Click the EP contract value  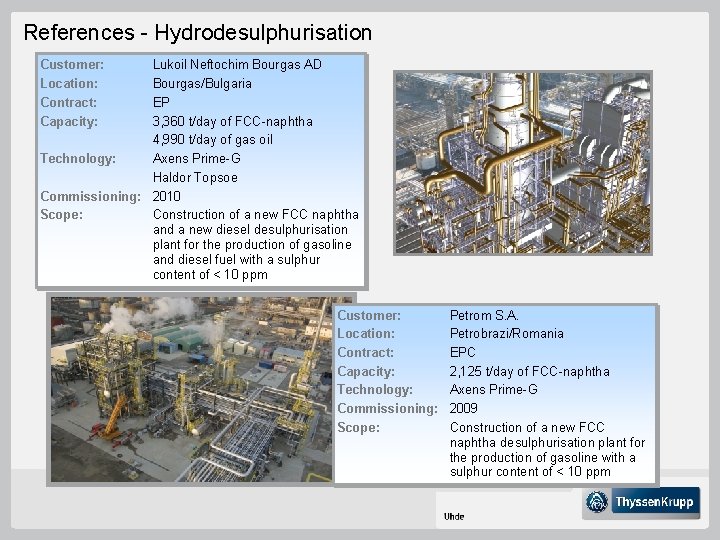(x=161, y=102)
